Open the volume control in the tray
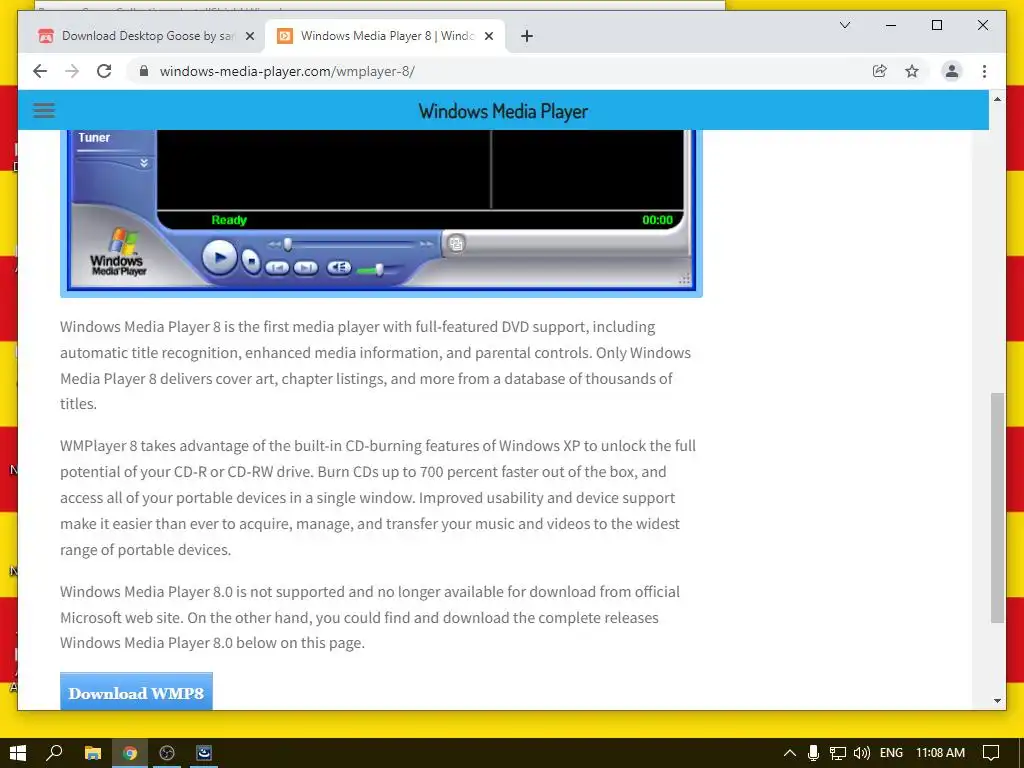 coord(862,753)
